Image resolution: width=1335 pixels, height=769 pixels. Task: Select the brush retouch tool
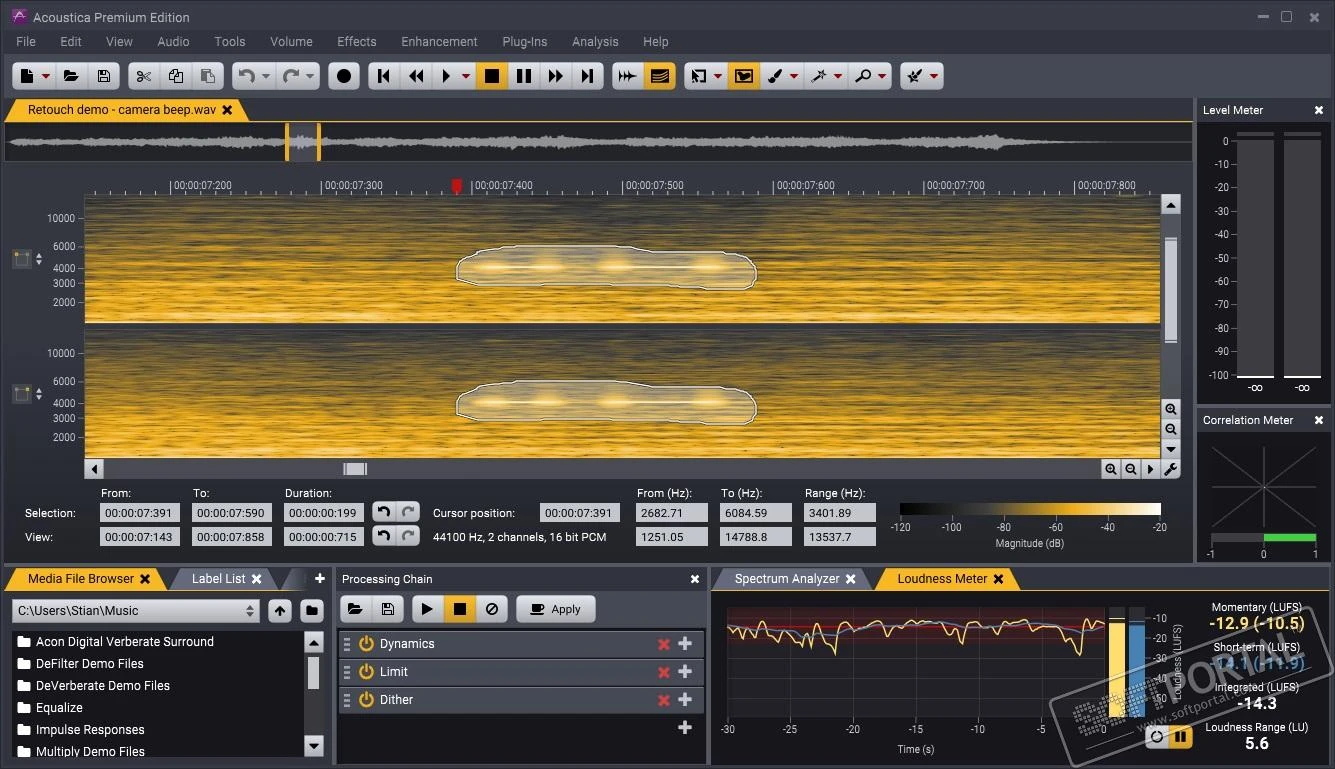(775, 76)
